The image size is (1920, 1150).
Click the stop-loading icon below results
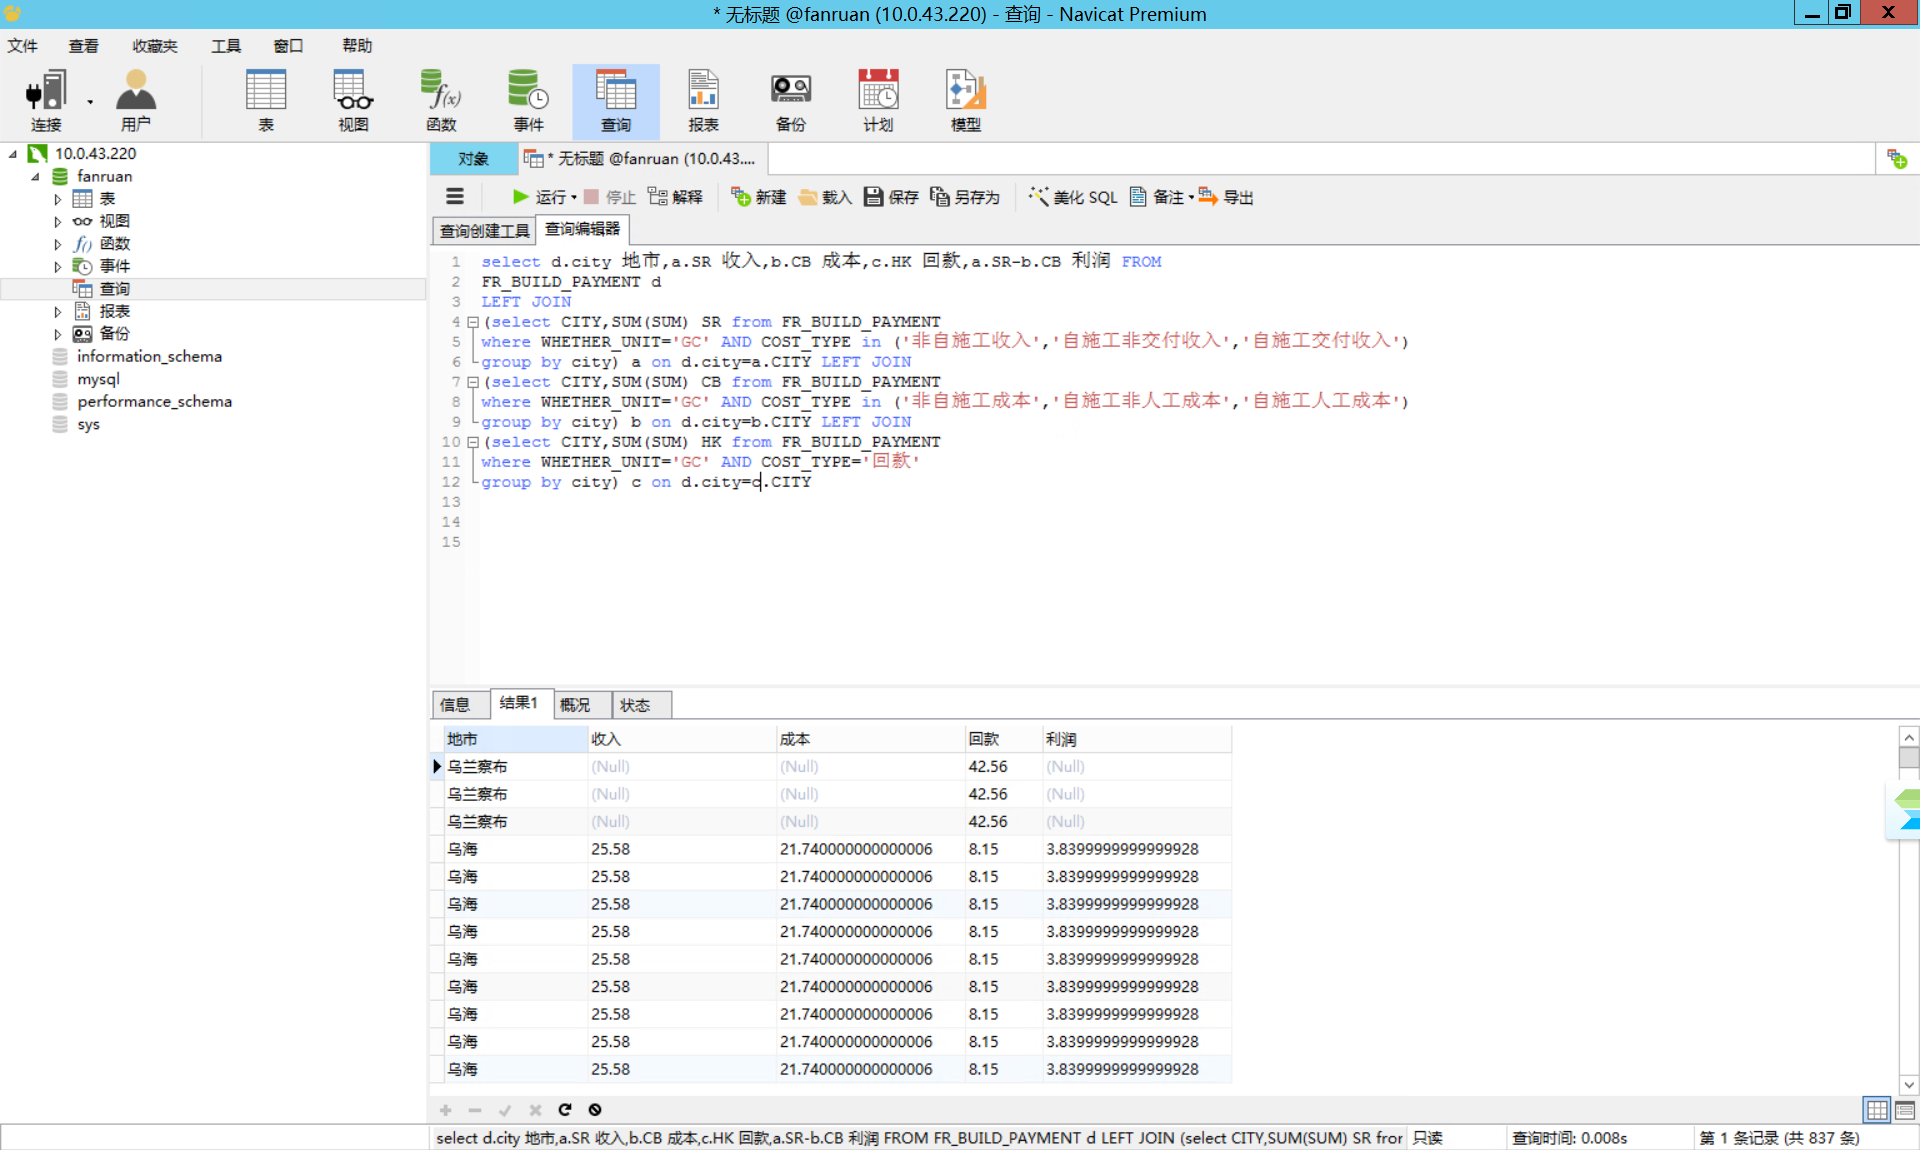click(x=595, y=1109)
